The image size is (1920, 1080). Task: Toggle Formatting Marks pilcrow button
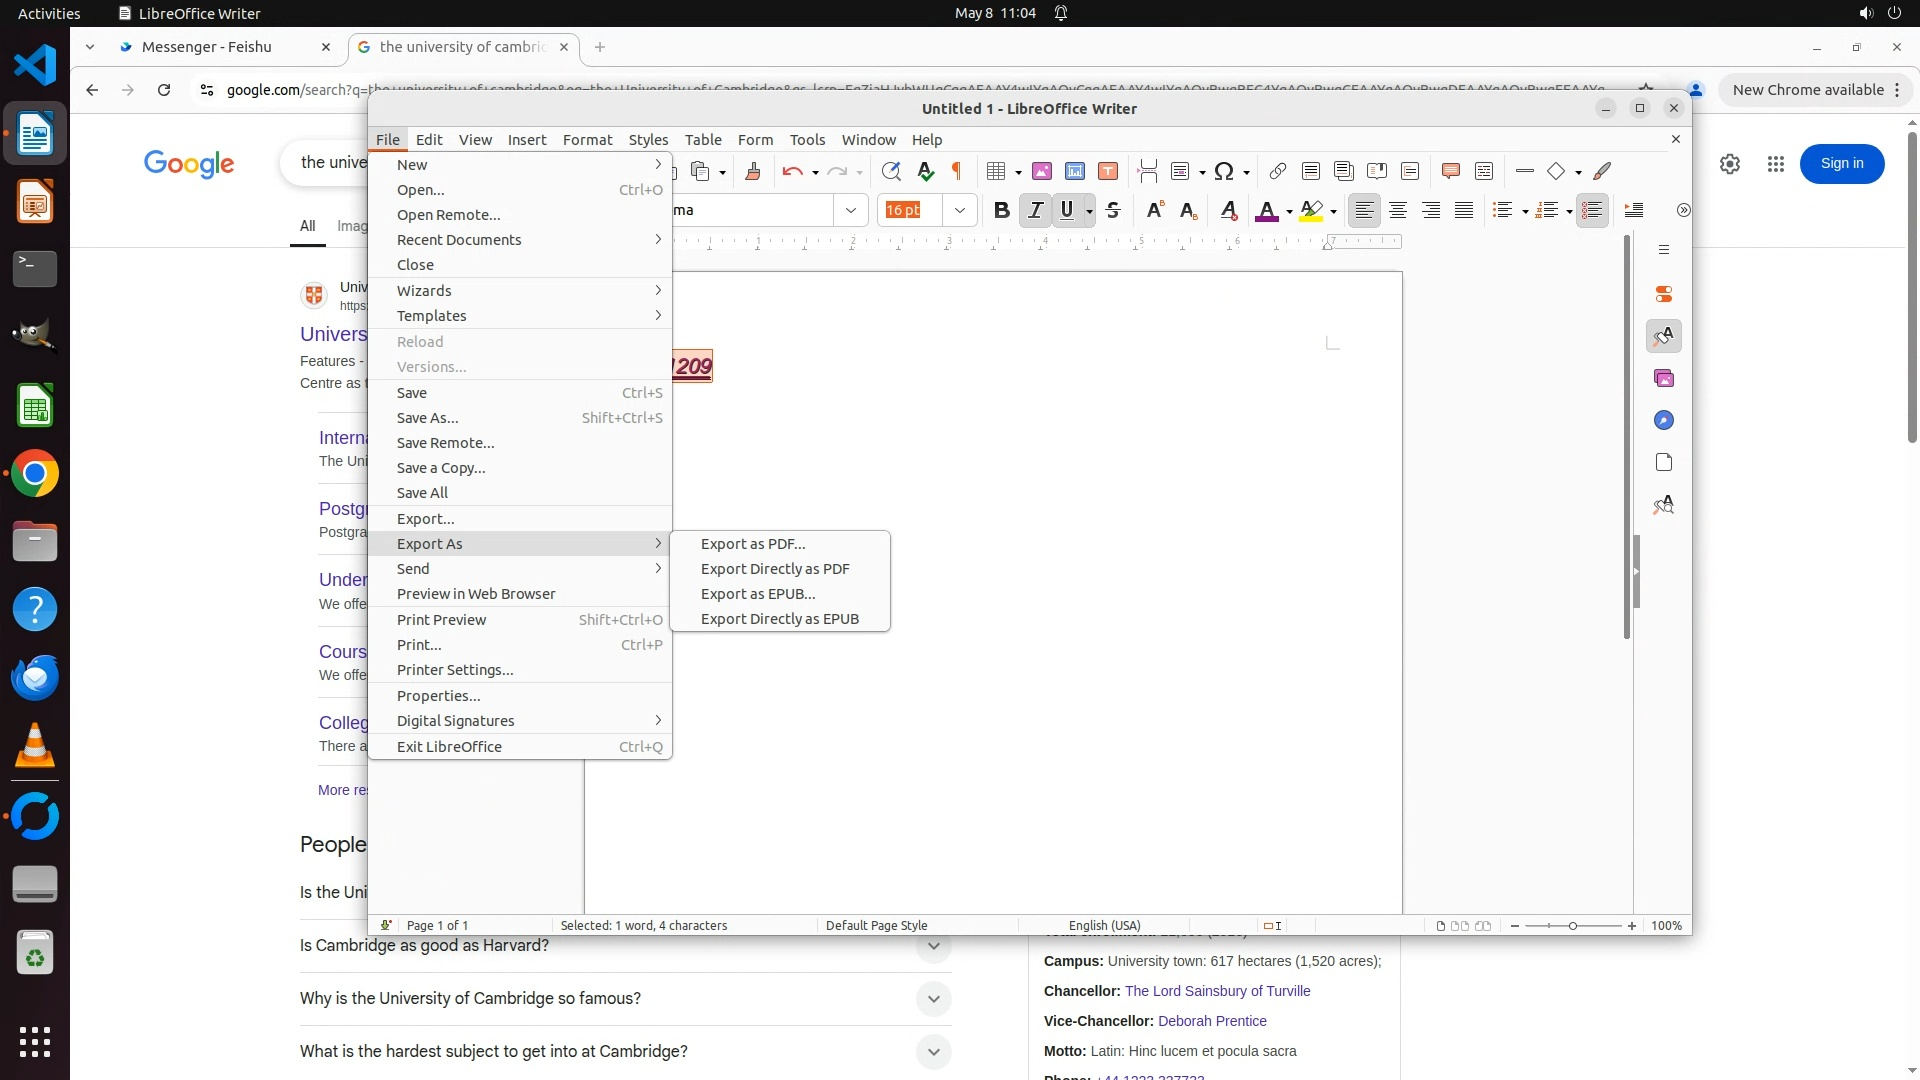click(x=956, y=172)
